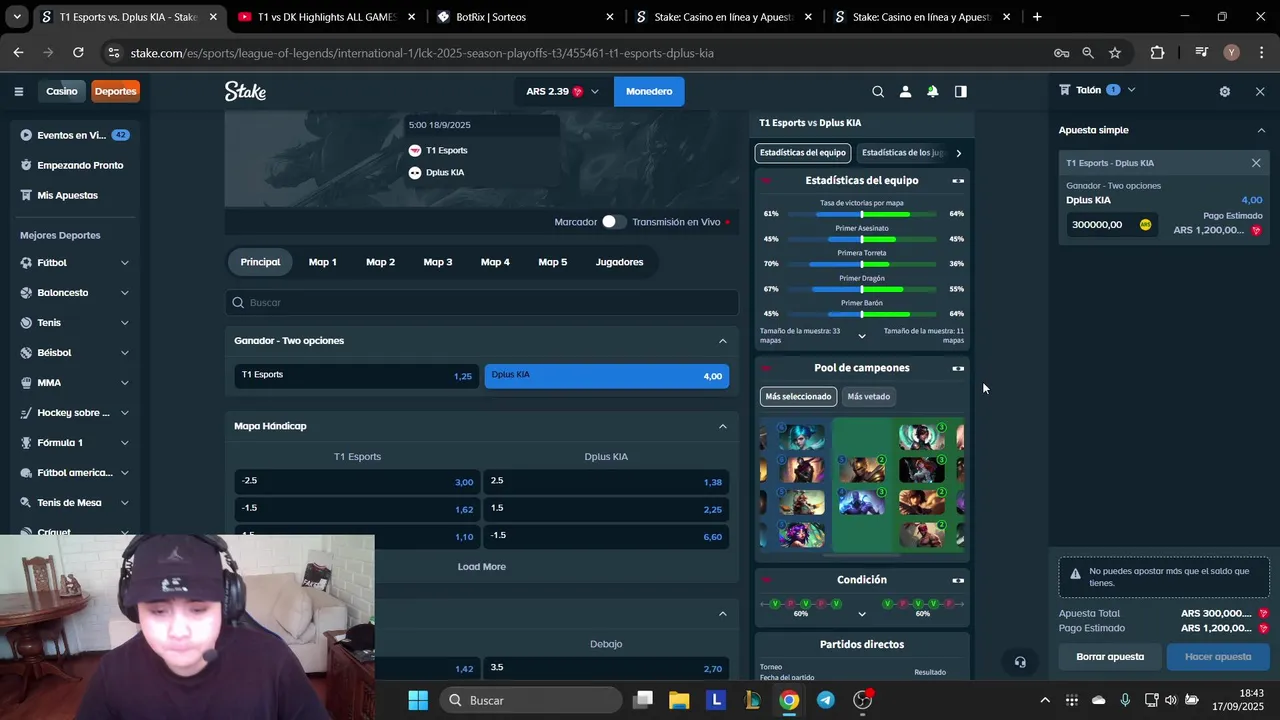Remove the T1 Esports - Dplus KIA bet

coord(1256,163)
